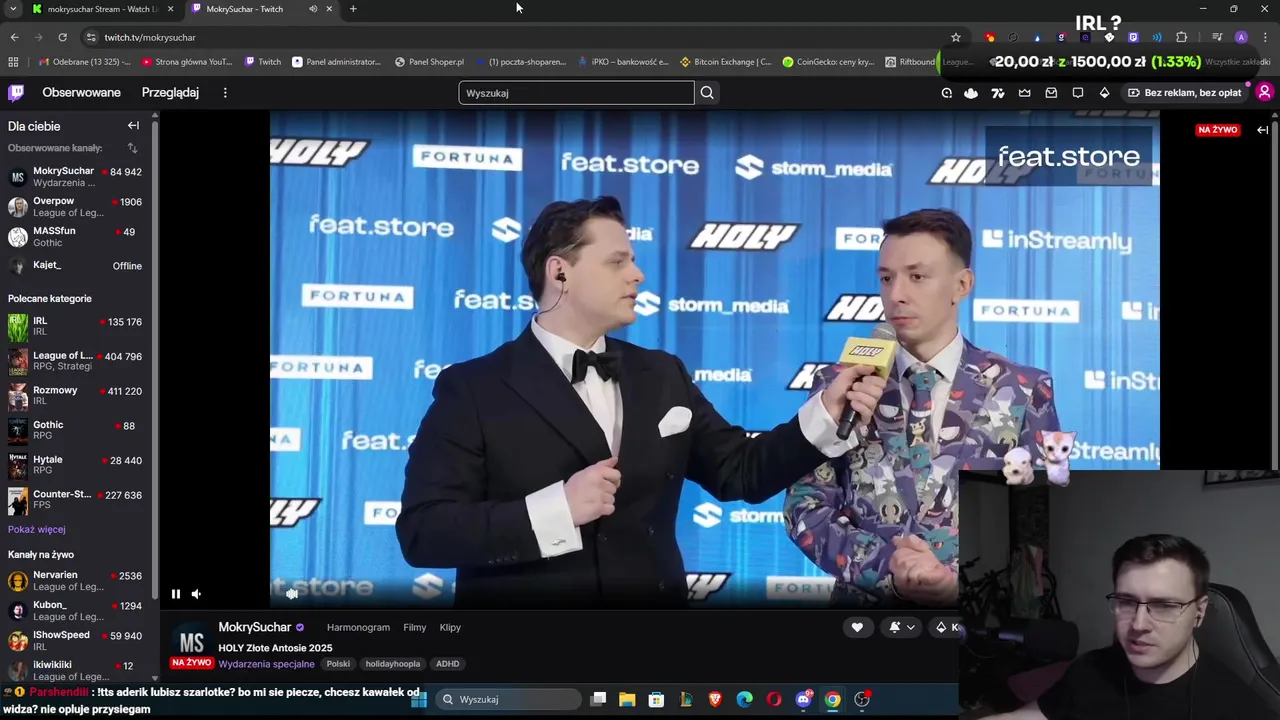Click Pokaż więcej in recommended categories
This screenshot has height=720, width=1280.
tap(37, 529)
